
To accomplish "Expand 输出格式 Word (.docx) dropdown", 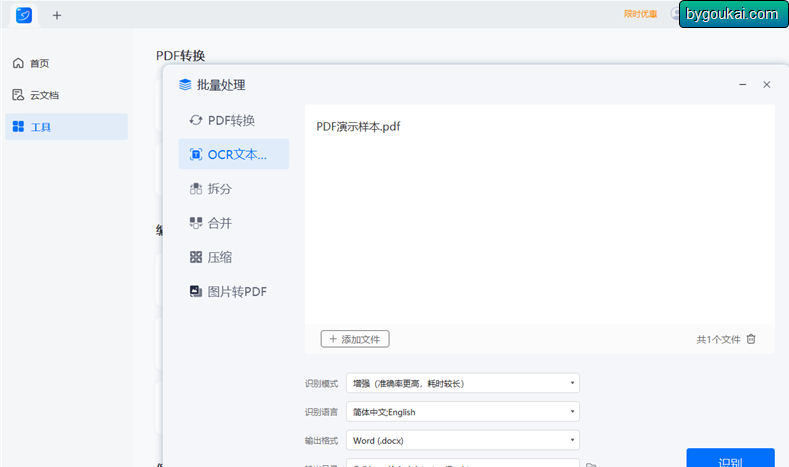I will (462, 440).
